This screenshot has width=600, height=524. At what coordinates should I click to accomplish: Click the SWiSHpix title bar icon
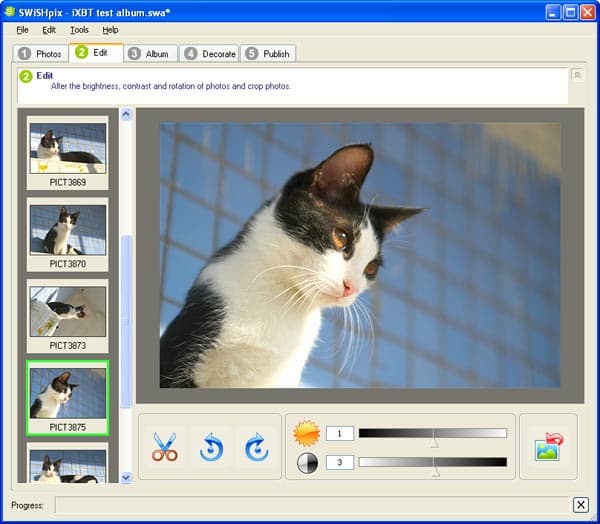tap(10, 12)
